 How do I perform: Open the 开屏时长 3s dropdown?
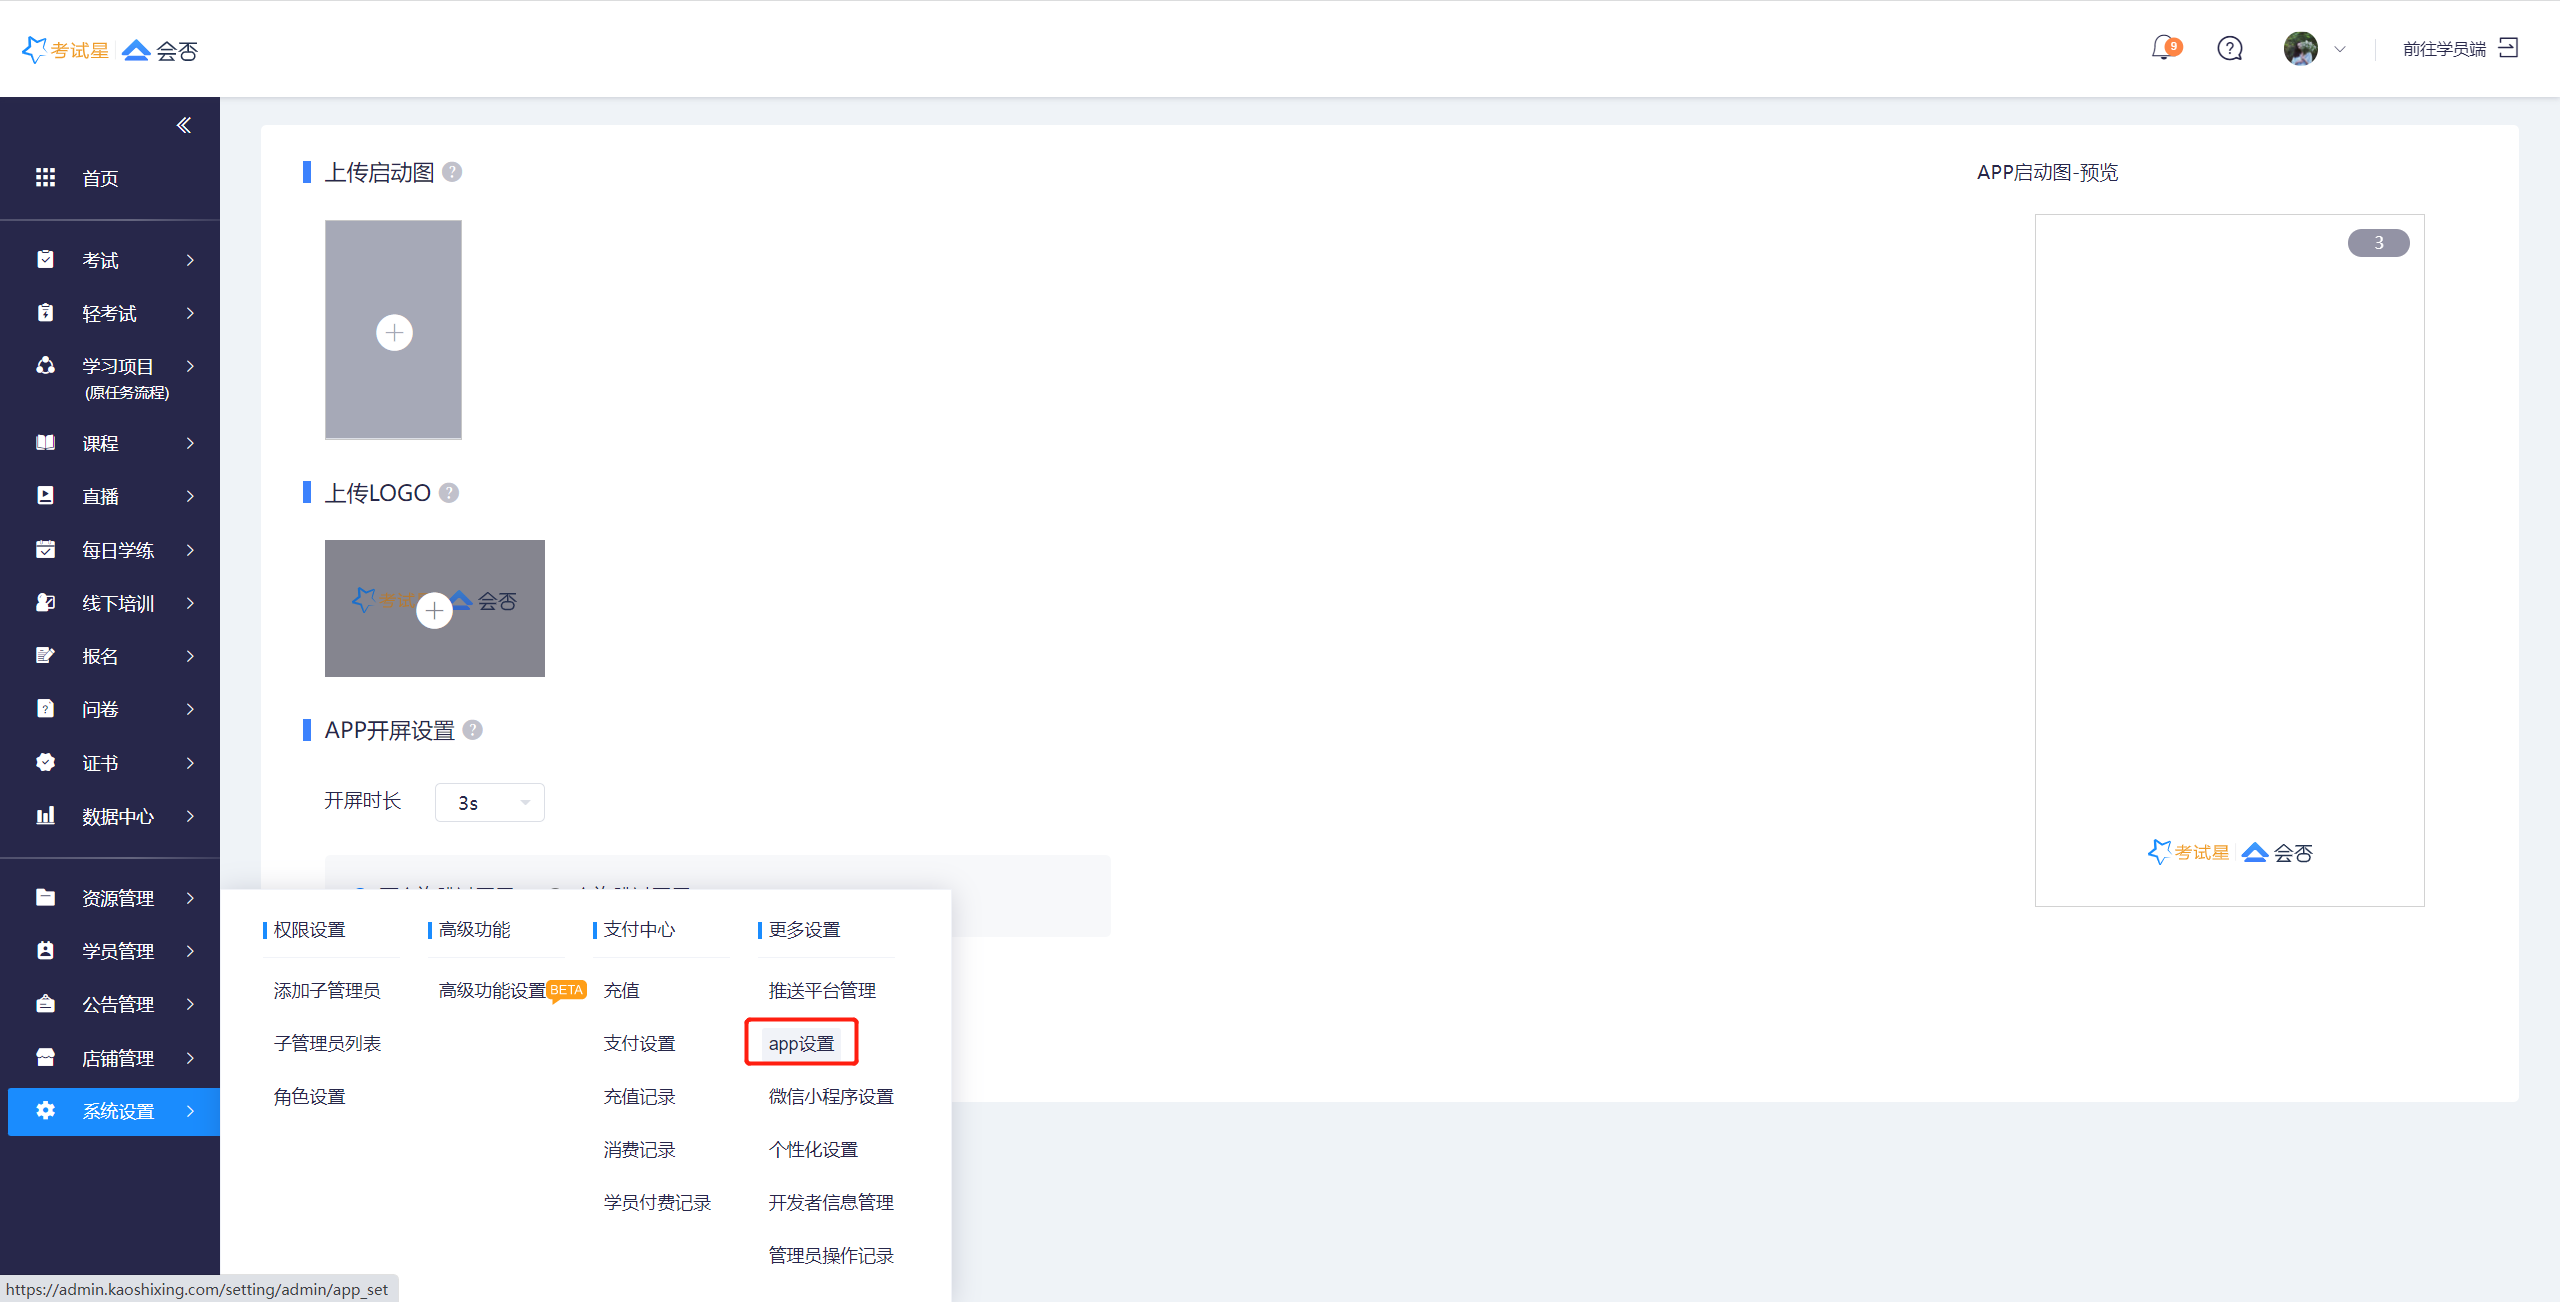click(x=489, y=802)
